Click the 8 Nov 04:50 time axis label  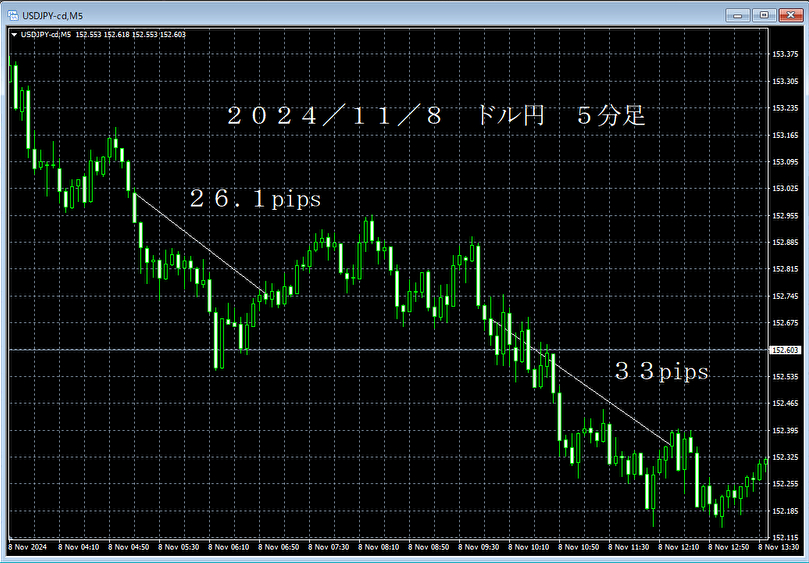pos(128,547)
